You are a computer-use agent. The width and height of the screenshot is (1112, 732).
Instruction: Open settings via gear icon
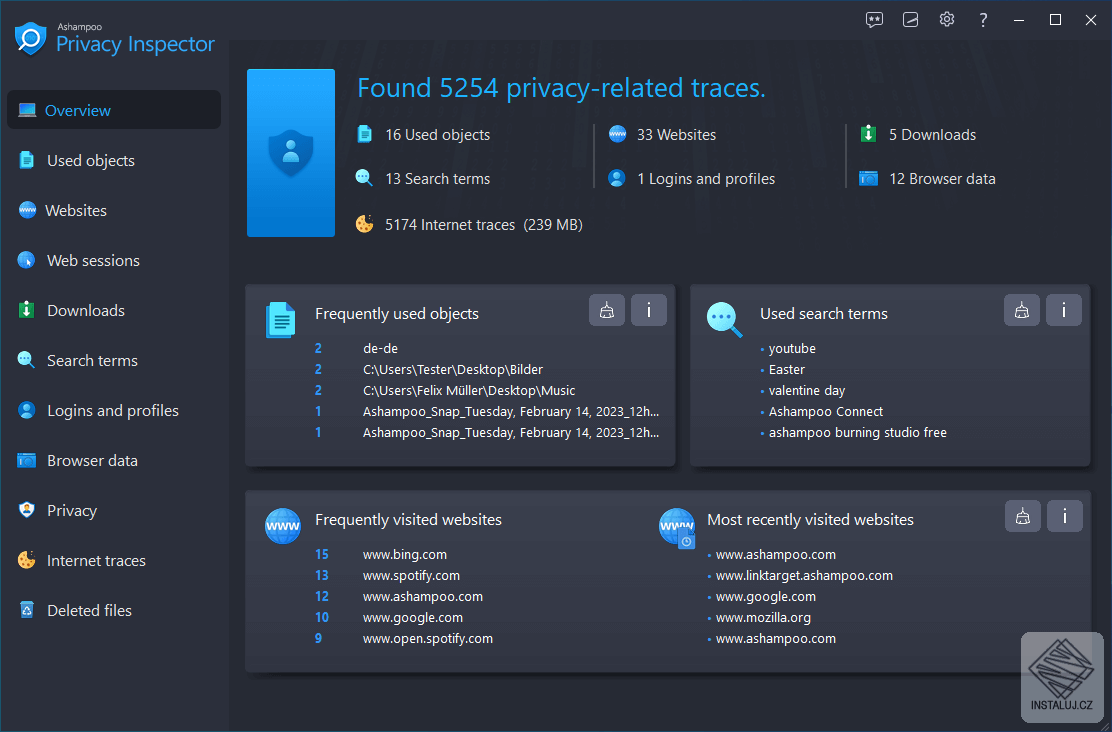pos(947,19)
